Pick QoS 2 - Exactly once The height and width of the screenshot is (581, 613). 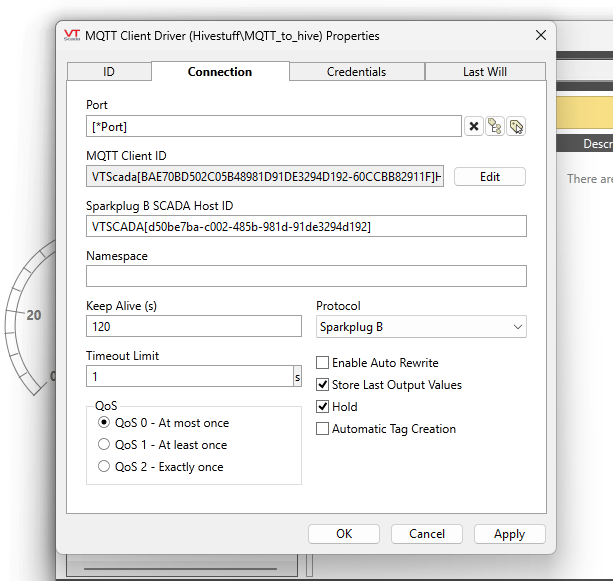pos(104,467)
